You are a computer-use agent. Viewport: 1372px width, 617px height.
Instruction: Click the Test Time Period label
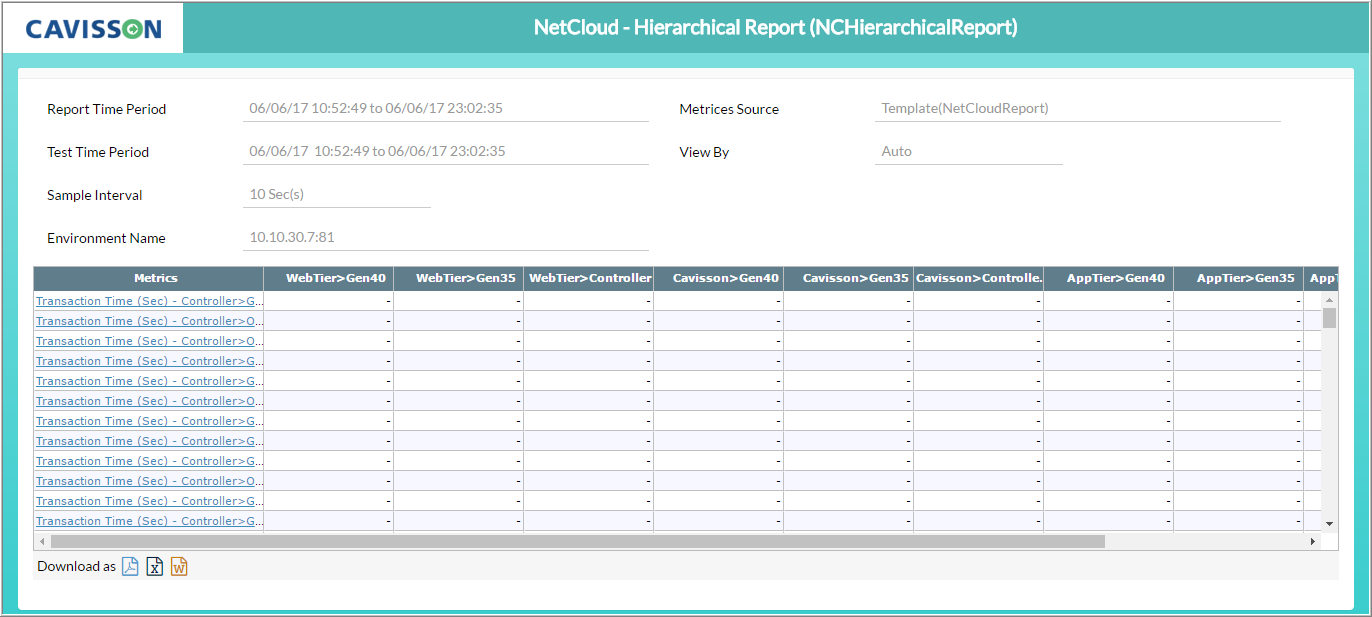click(98, 152)
